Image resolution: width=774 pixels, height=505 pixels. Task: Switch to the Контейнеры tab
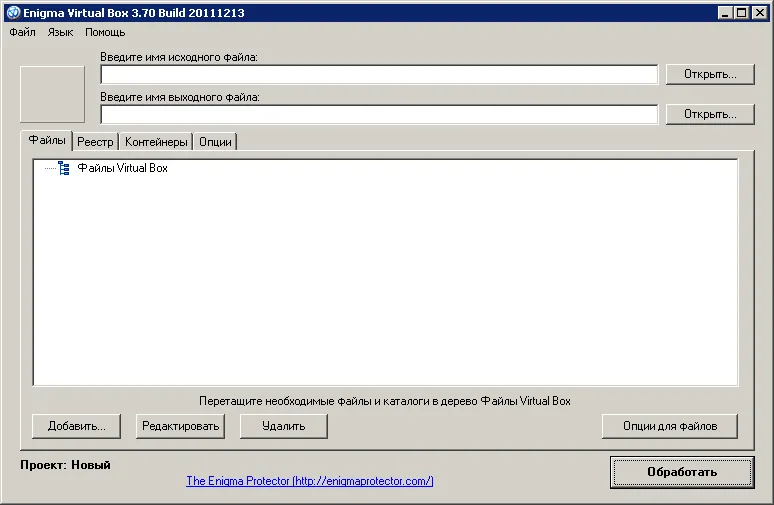(156, 142)
